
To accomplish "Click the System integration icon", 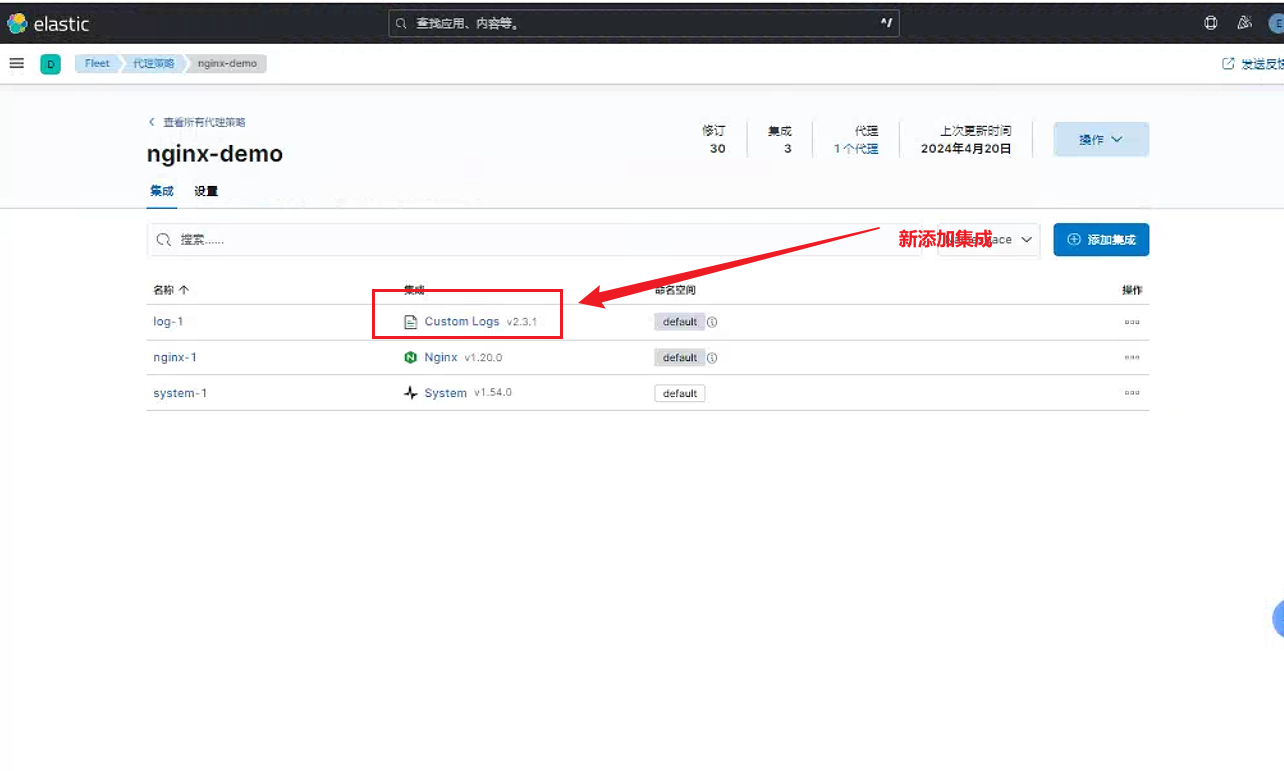I will tap(410, 393).
